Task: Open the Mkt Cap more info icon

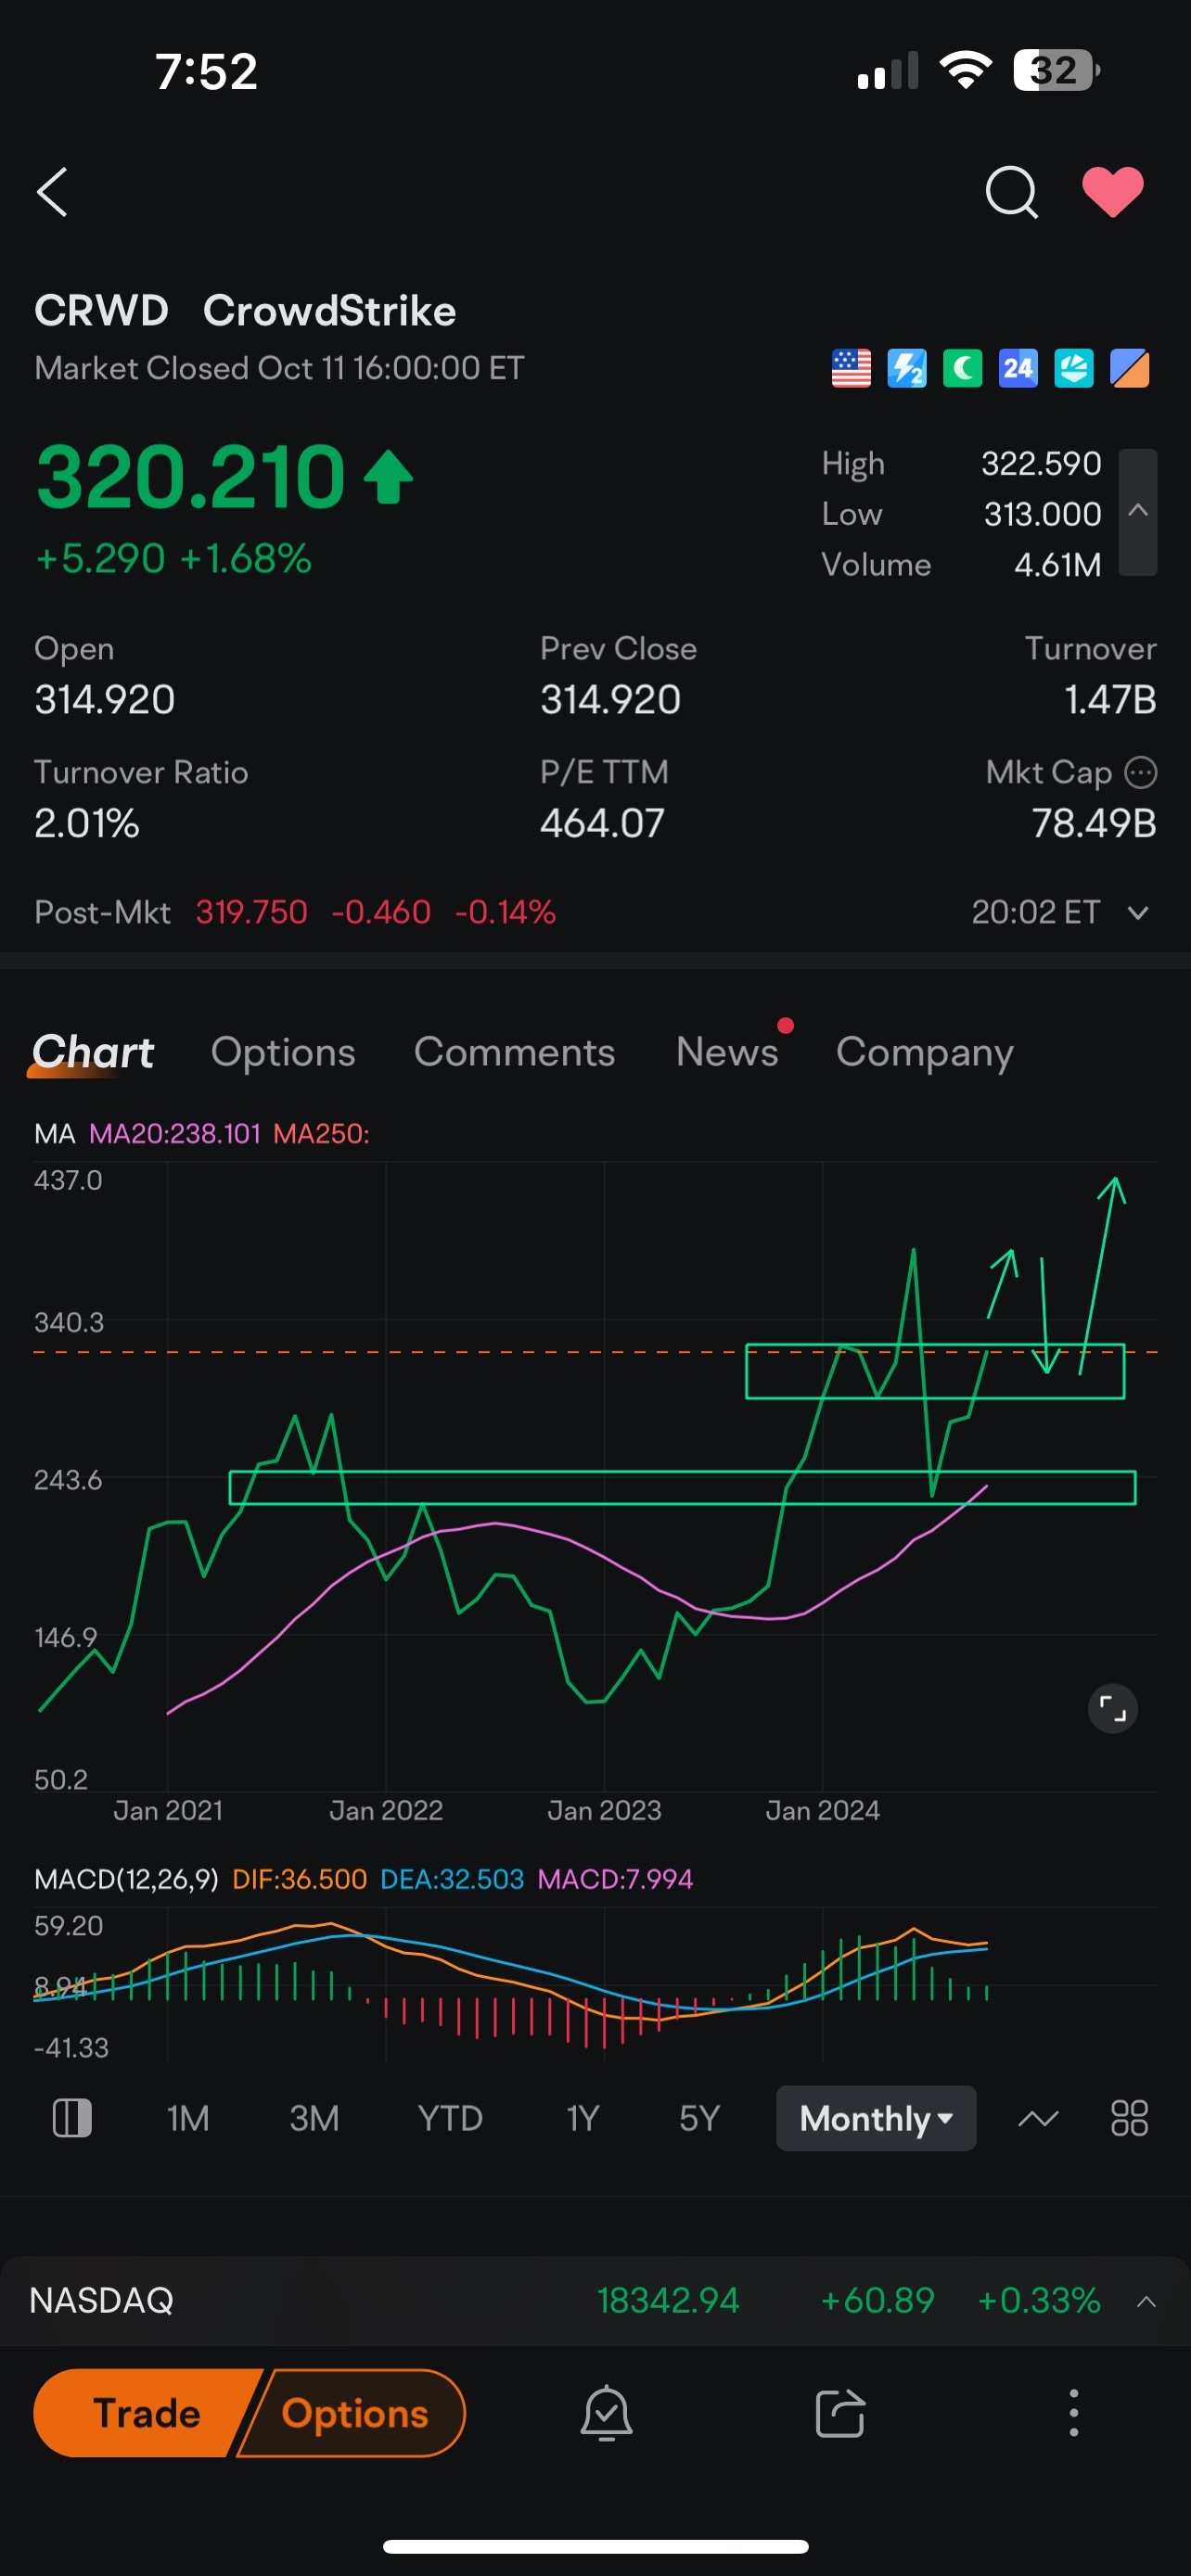Action: pyautogui.click(x=1141, y=772)
